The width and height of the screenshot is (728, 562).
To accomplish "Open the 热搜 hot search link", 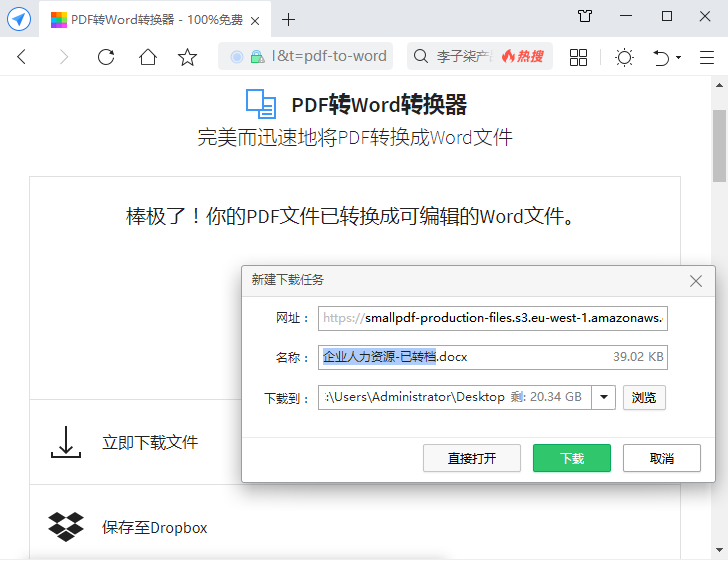I will (x=523, y=56).
